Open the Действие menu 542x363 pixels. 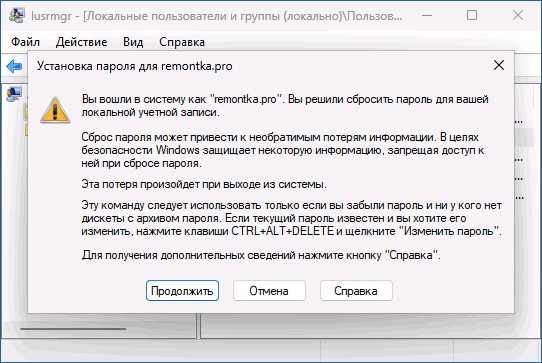tap(82, 42)
